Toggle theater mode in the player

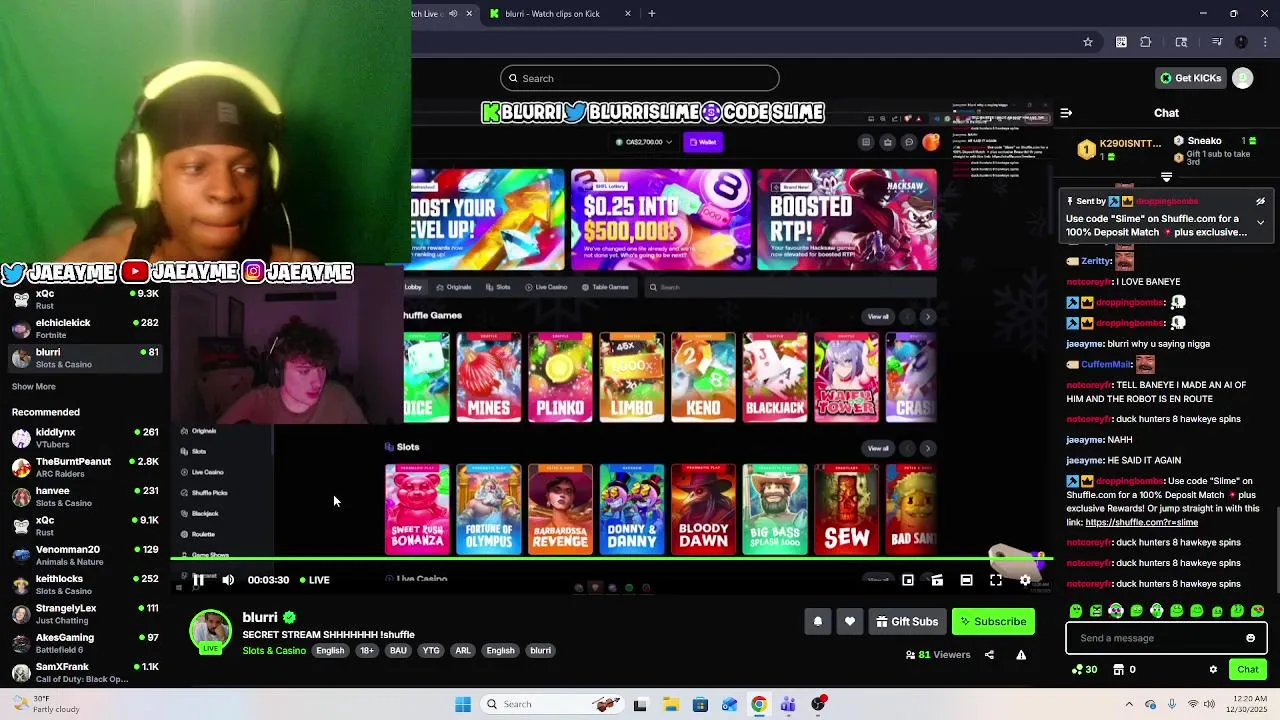pos(966,580)
